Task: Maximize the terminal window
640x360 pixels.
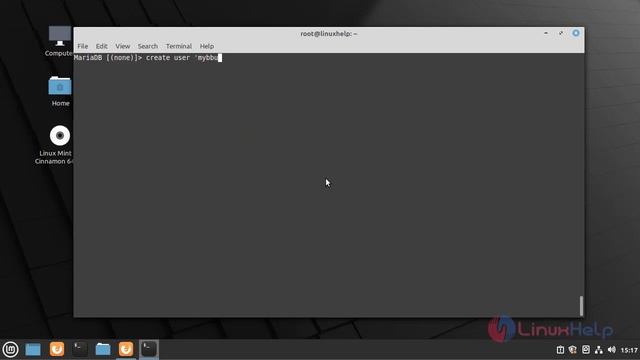Action: pyautogui.click(x=561, y=33)
